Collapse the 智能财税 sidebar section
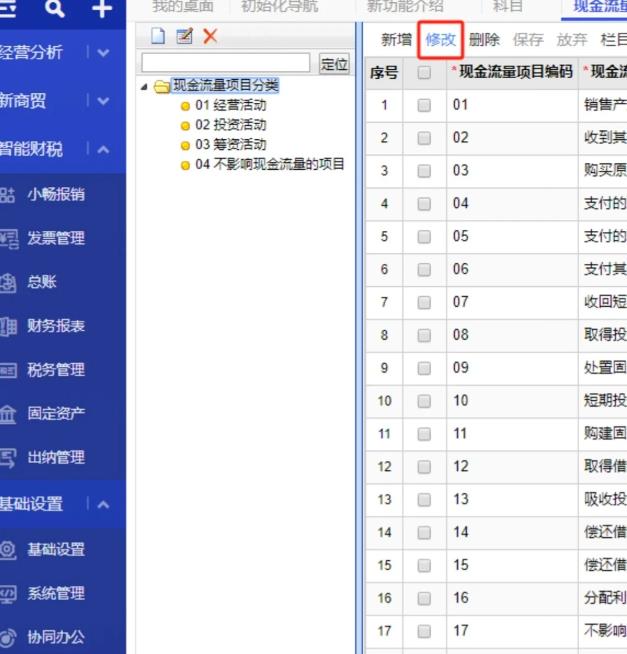 click(x=104, y=149)
